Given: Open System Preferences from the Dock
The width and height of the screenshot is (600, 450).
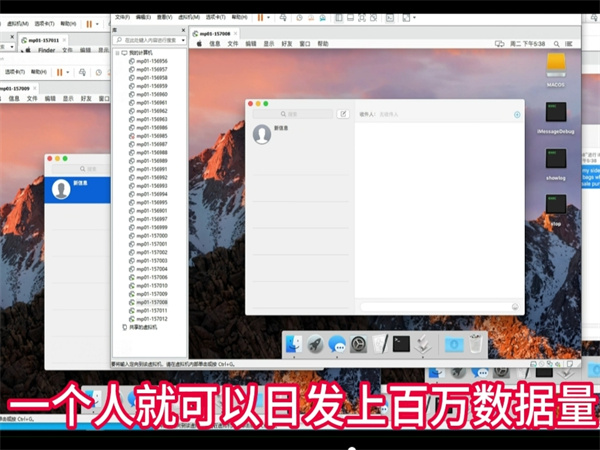Looking at the screenshot, I should (x=358, y=344).
